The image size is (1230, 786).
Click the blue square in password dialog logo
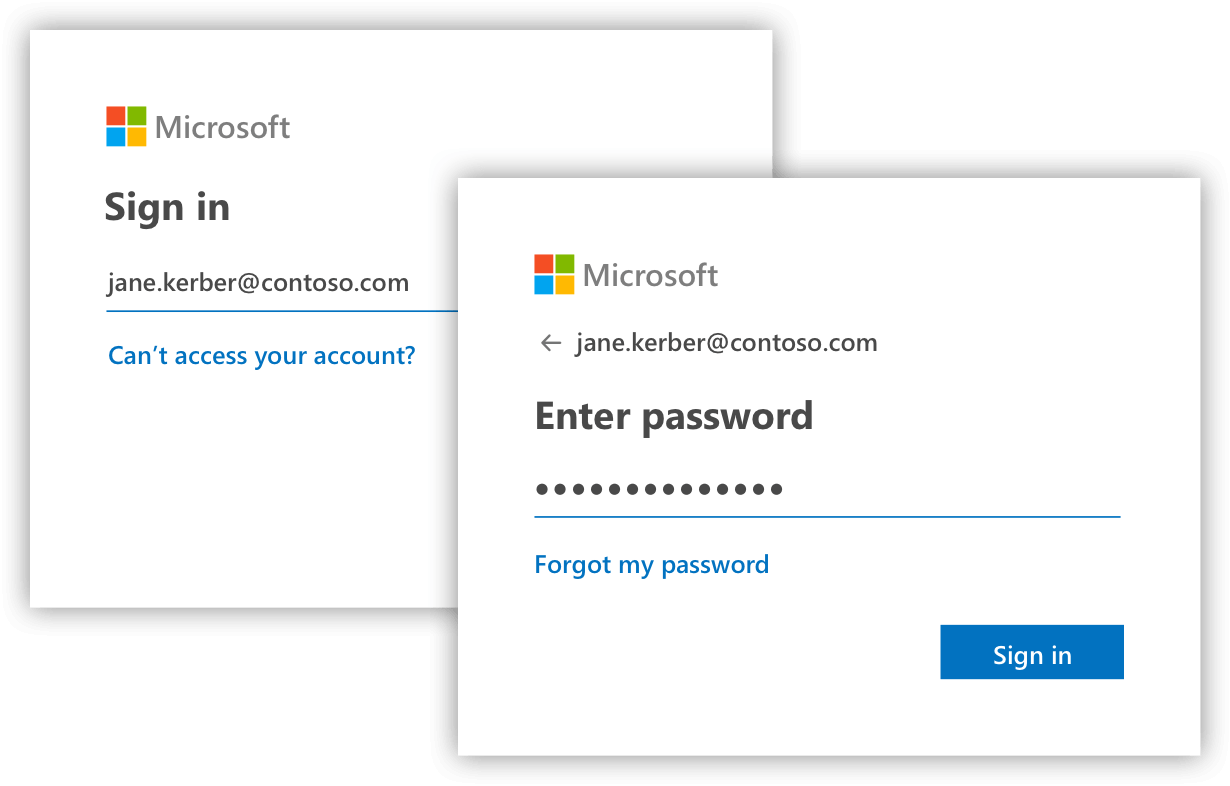tap(544, 285)
